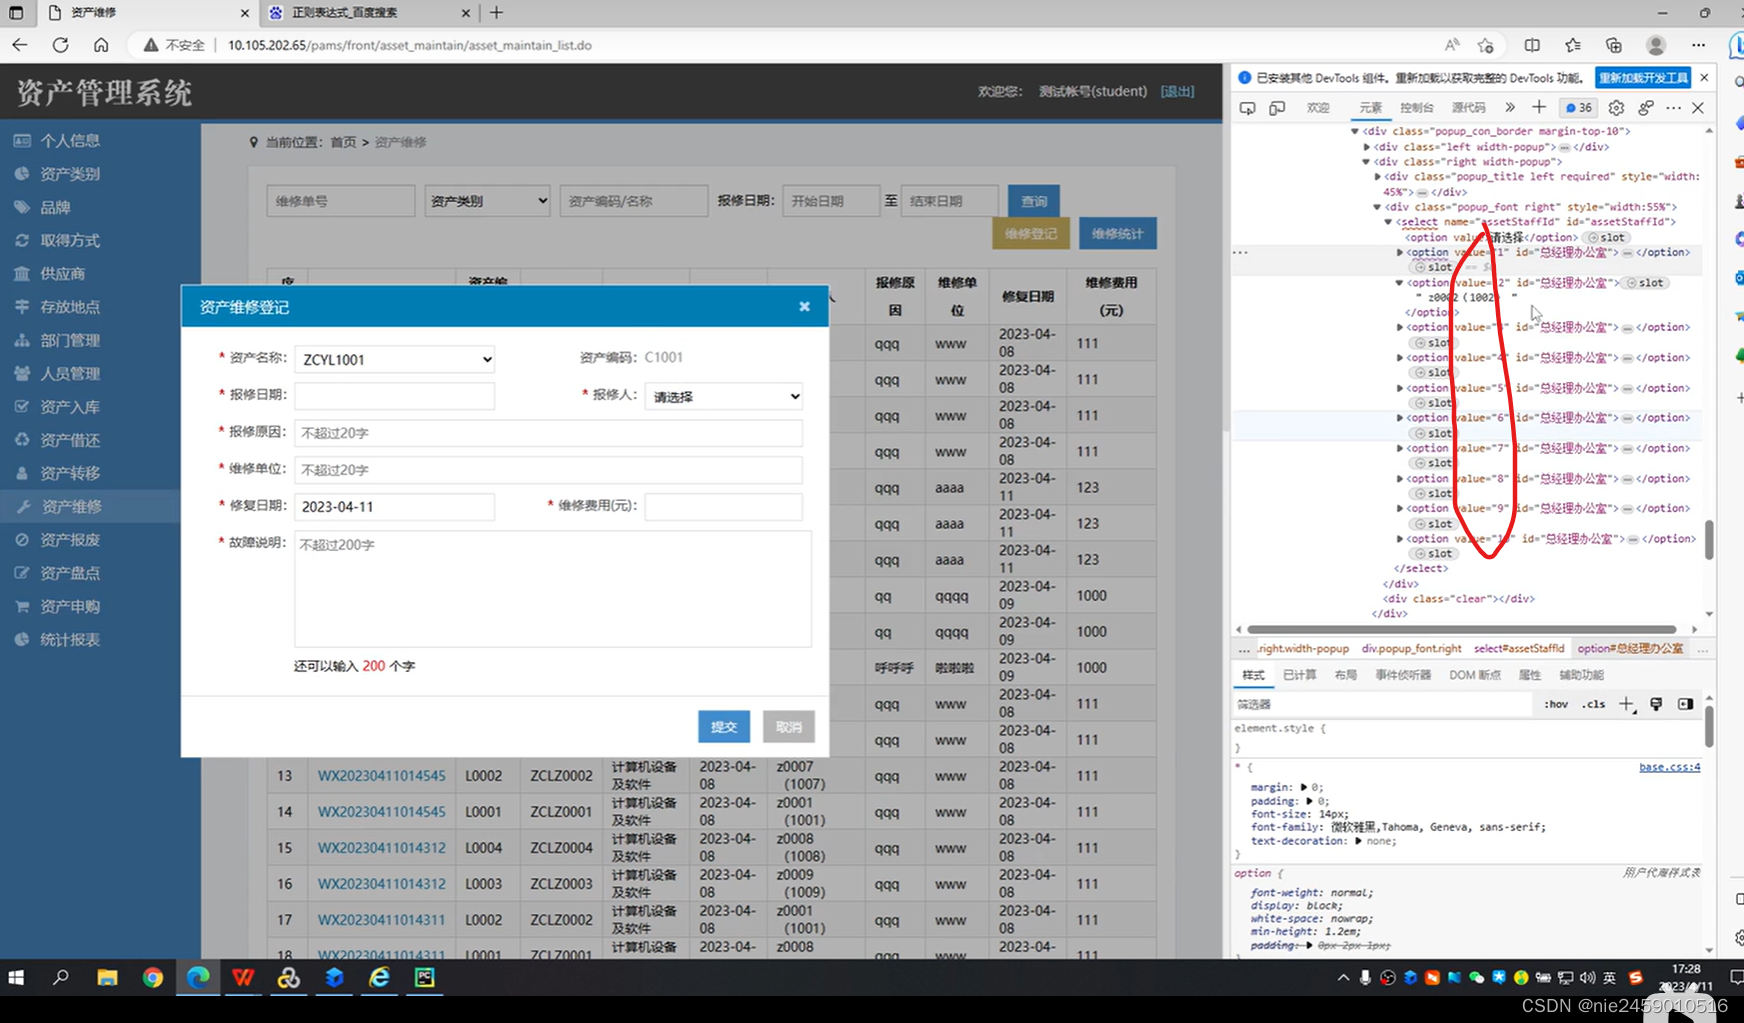Click the 报修日期 input in the dialog
Image resolution: width=1744 pixels, height=1023 pixels.
pyautogui.click(x=394, y=395)
